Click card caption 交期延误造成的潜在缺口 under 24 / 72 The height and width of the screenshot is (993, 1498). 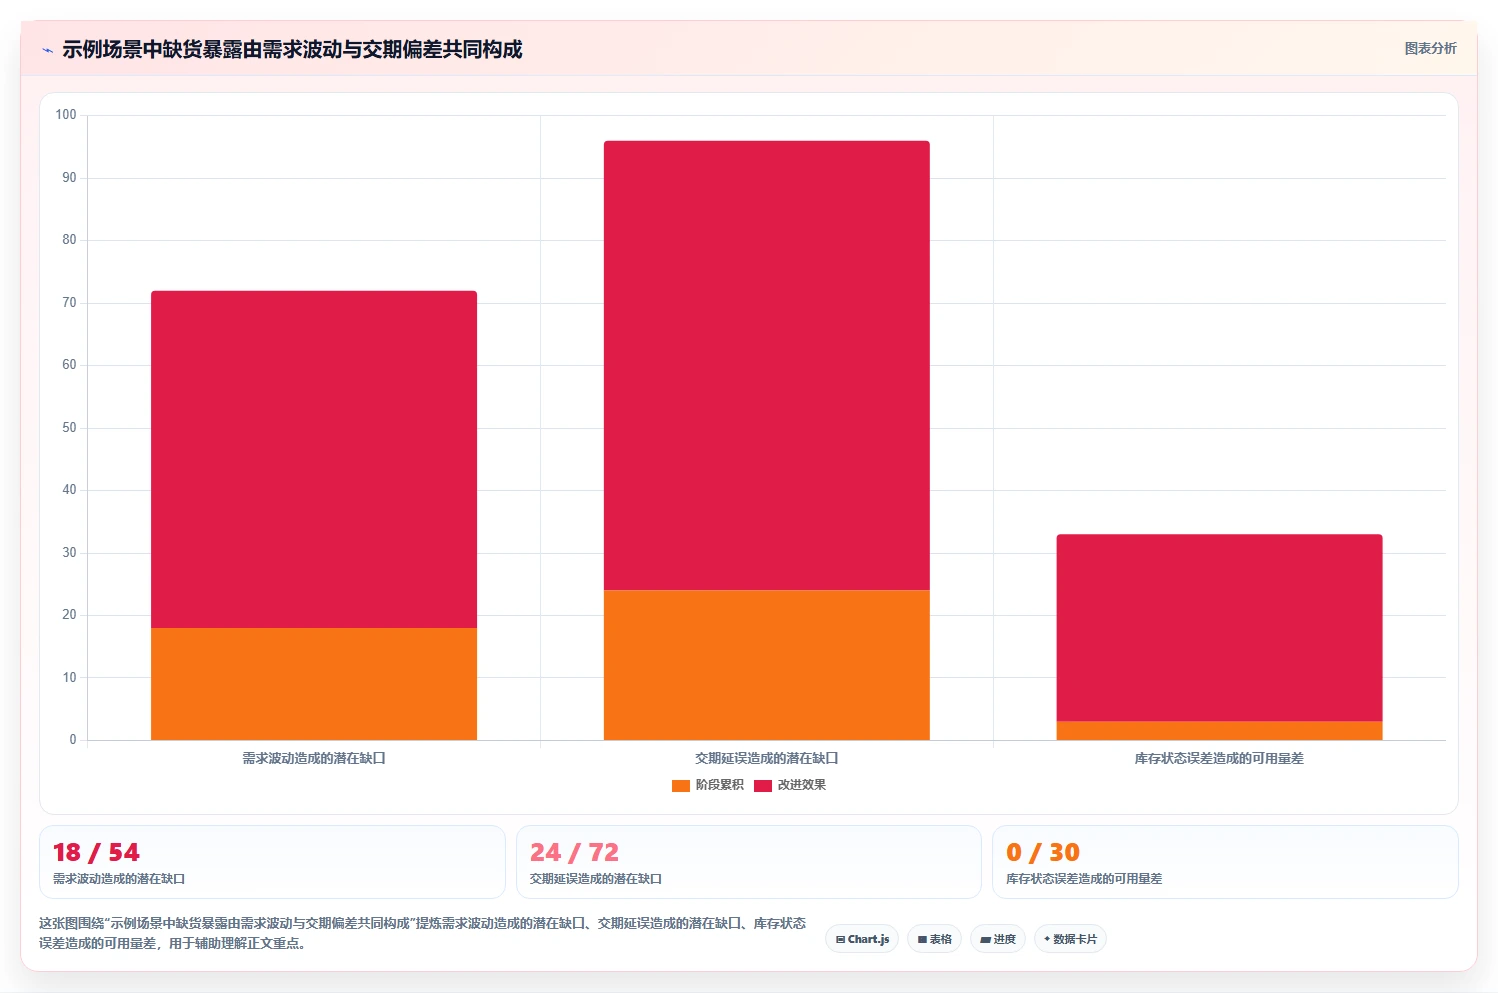[596, 879]
